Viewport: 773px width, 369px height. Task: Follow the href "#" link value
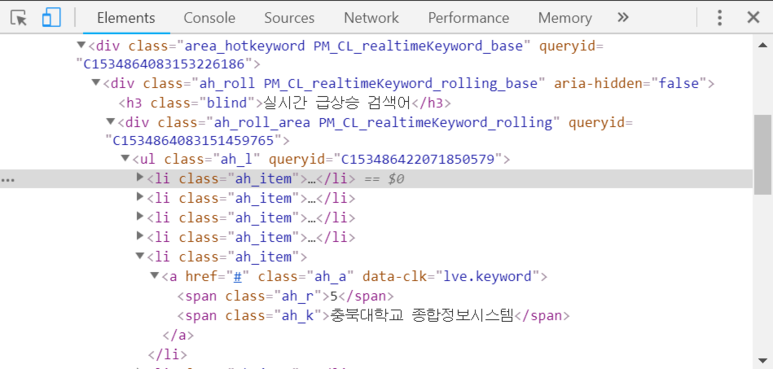(238, 276)
